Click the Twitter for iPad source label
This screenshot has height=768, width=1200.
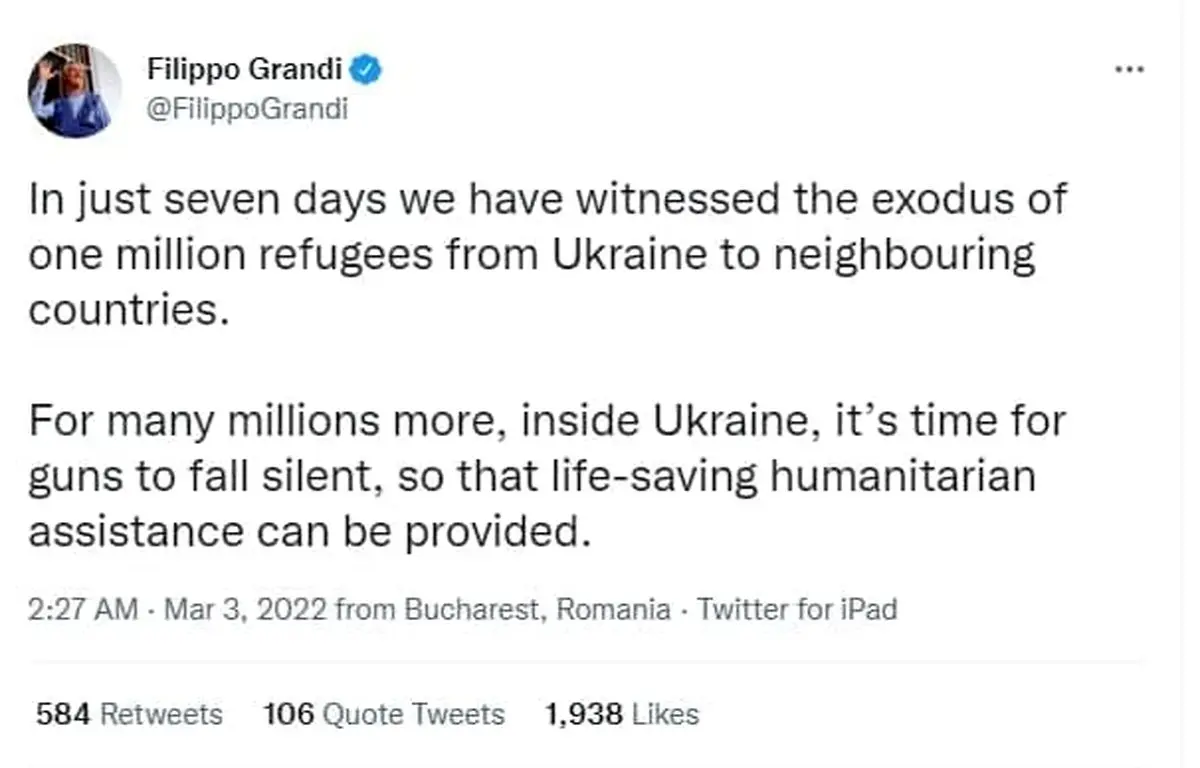click(x=797, y=609)
